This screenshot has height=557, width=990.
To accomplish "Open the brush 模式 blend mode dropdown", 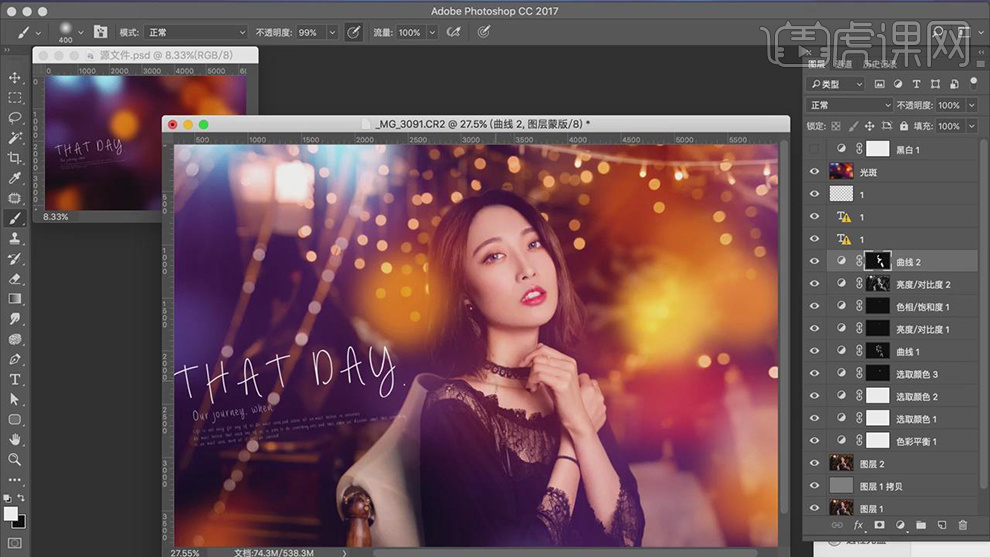I will coord(195,33).
